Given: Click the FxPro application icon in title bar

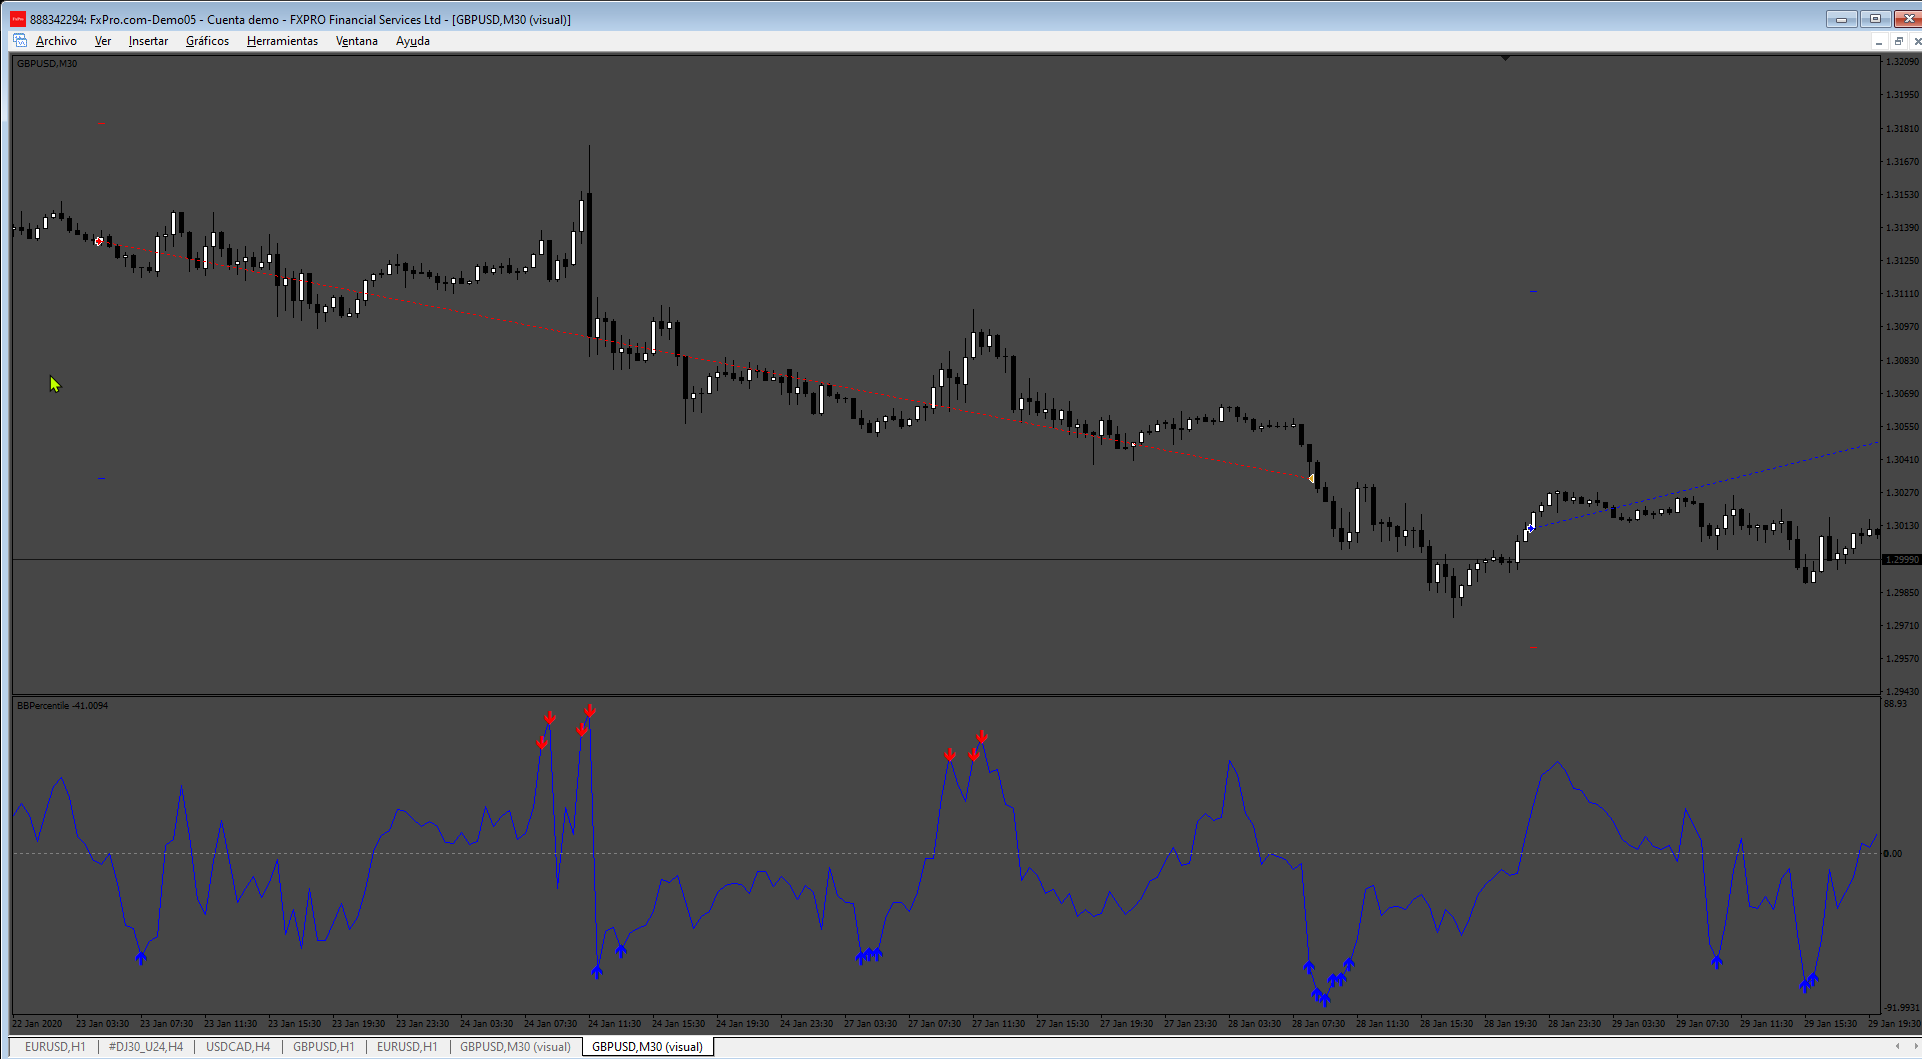Looking at the screenshot, I should tap(18, 19).
